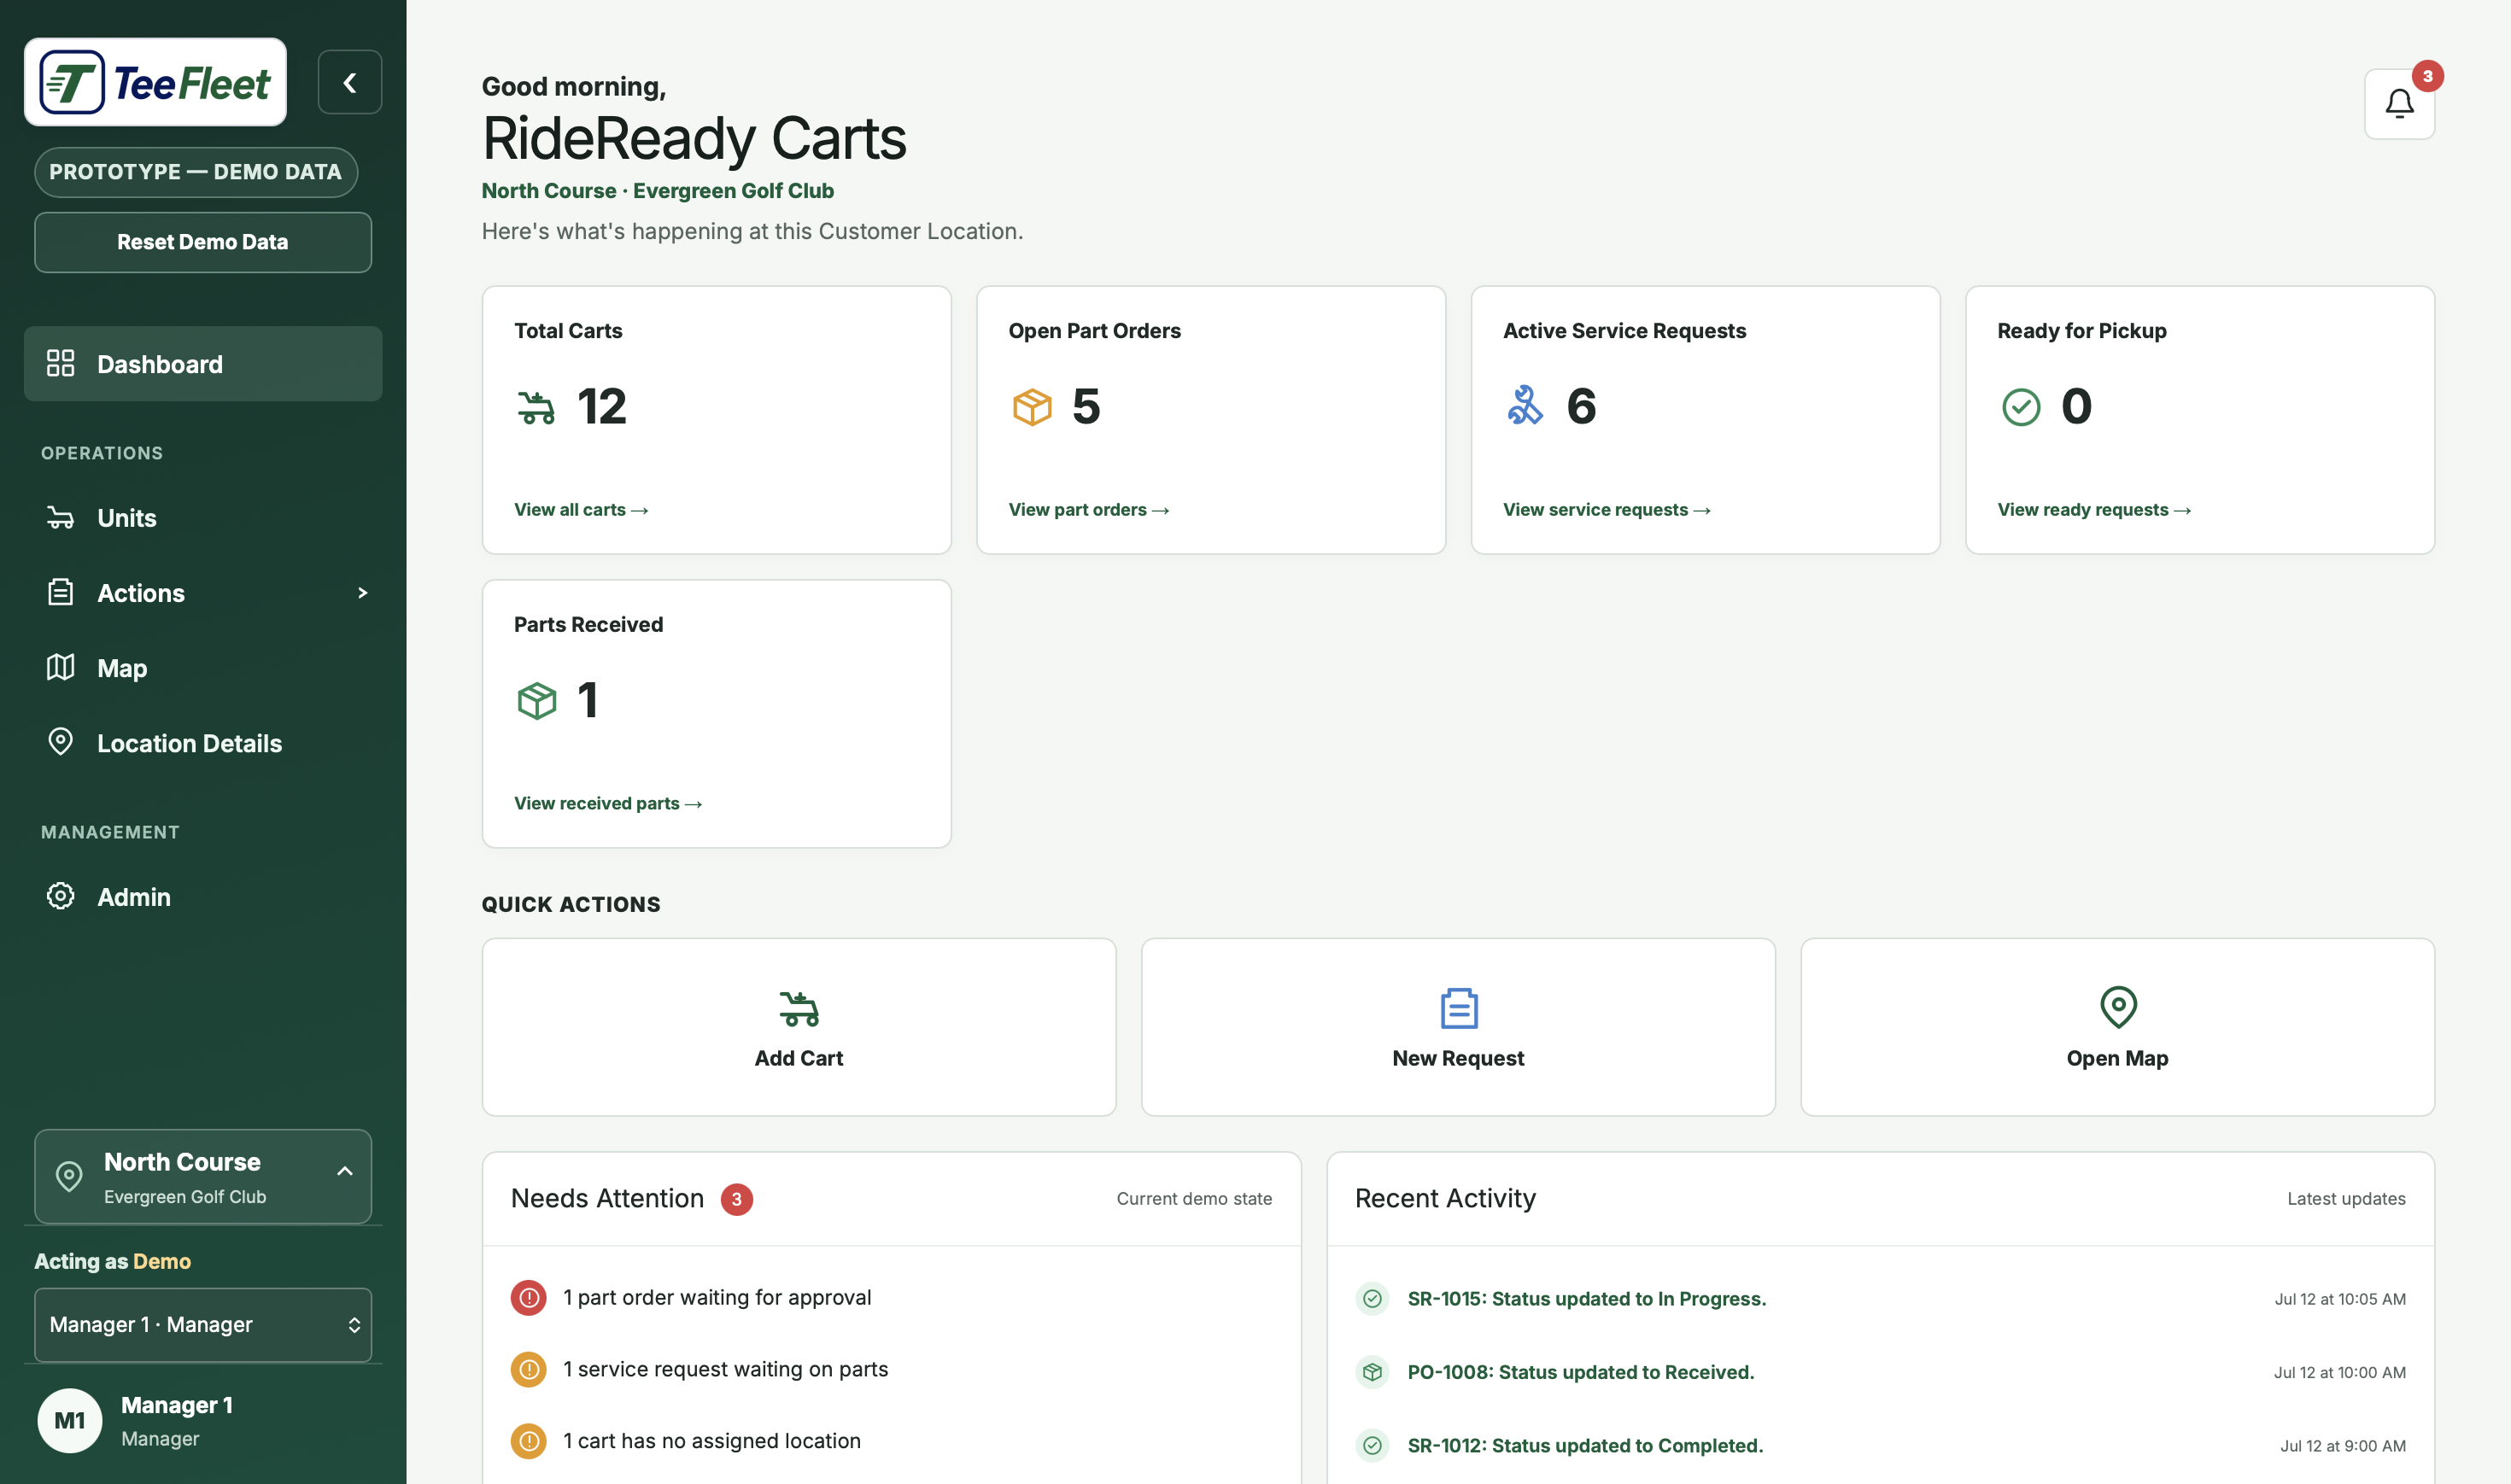Open the Units menu item
Image resolution: width=2511 pixels, height=1484 pixels.
[x=203, y=518]
